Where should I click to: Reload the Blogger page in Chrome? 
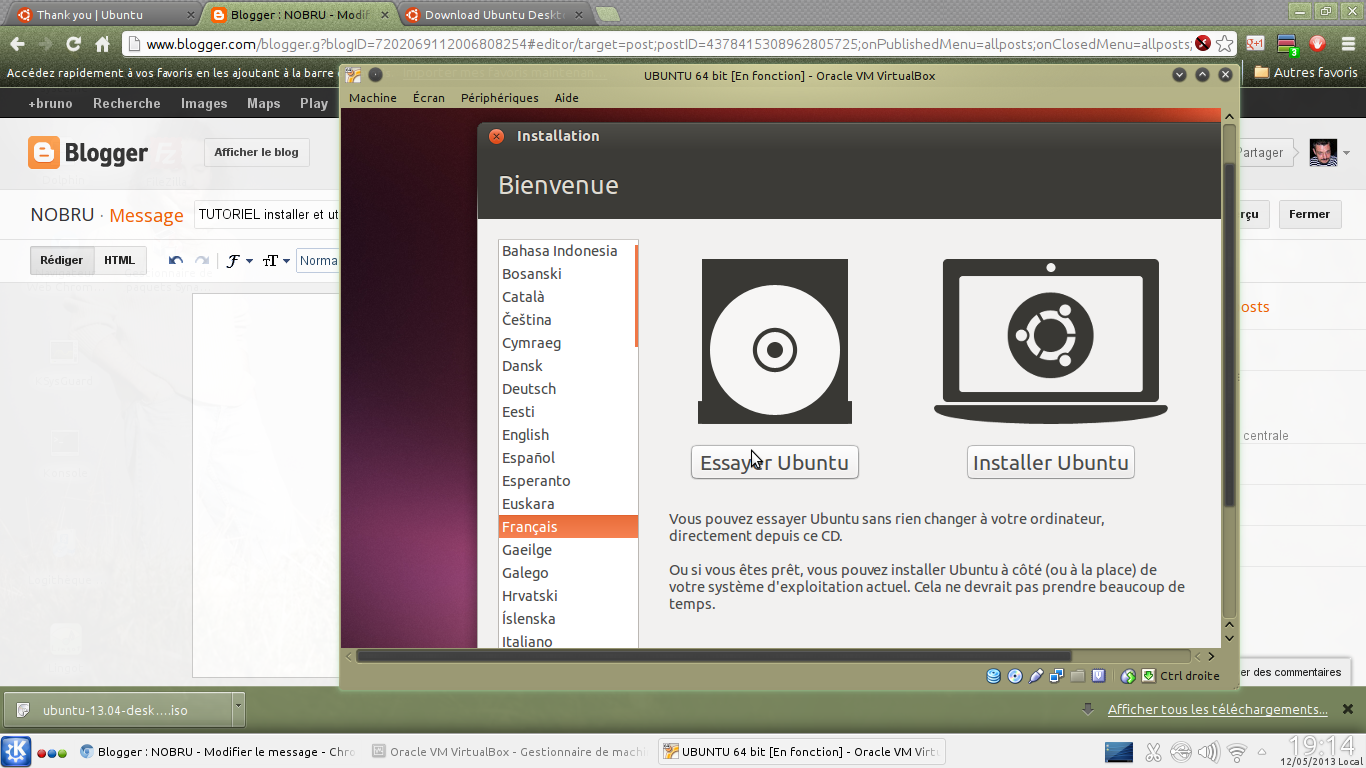[x=73, y=44]
